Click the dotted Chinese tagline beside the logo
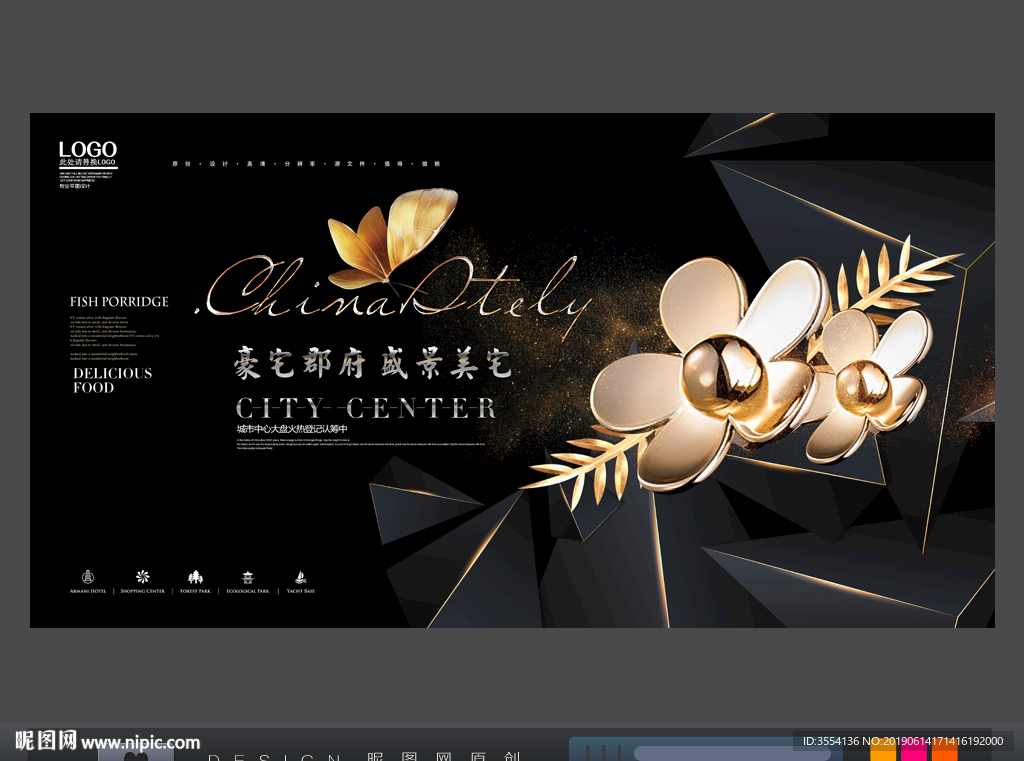The width and height of the screenshot is (1024, 761). (x=306, y=164)
